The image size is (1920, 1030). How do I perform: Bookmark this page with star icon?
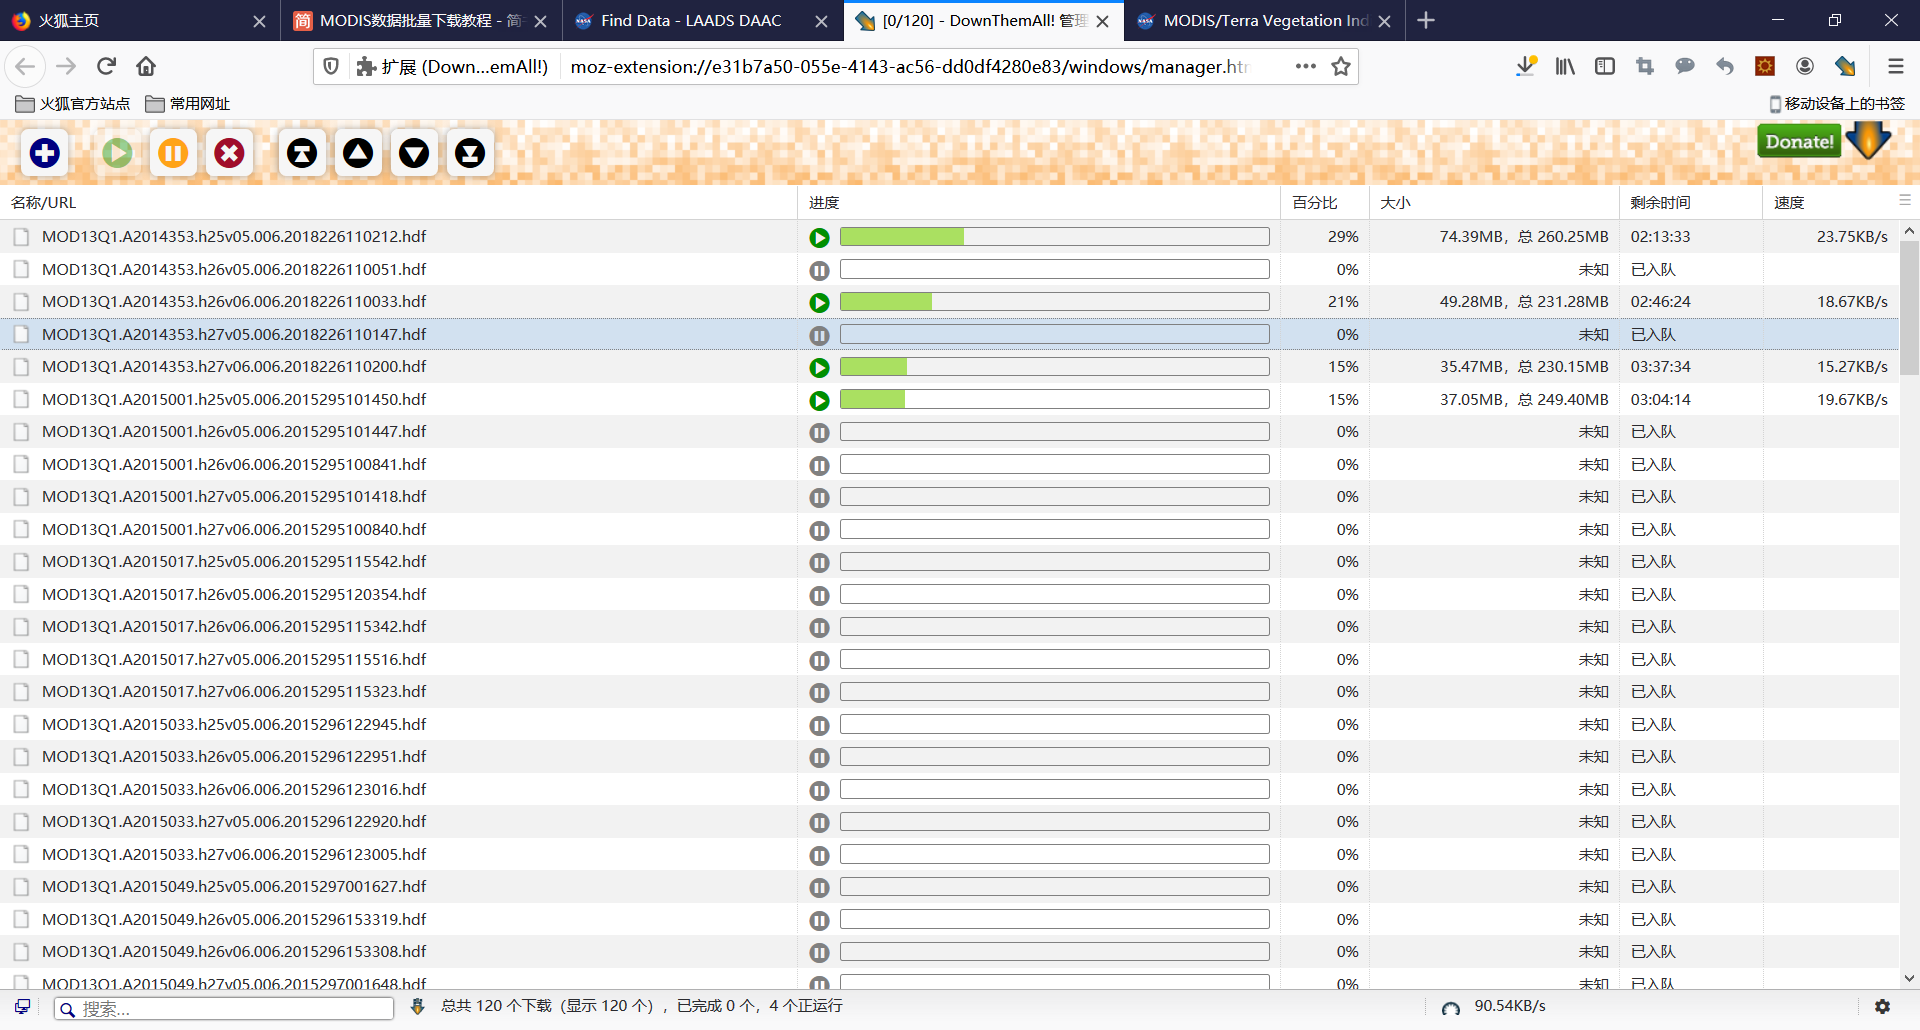click(x=1340, y=66)
